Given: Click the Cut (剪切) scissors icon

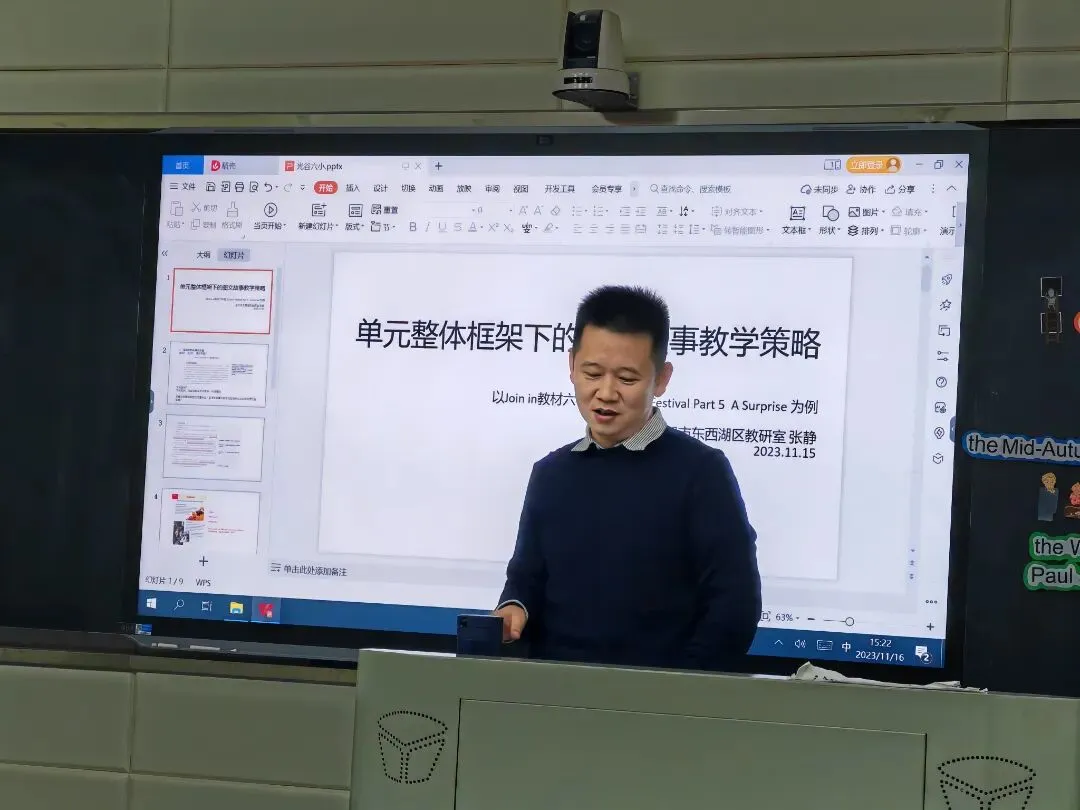Looking at the screenshot, I should pyautogui.click(x=196, y=207).
